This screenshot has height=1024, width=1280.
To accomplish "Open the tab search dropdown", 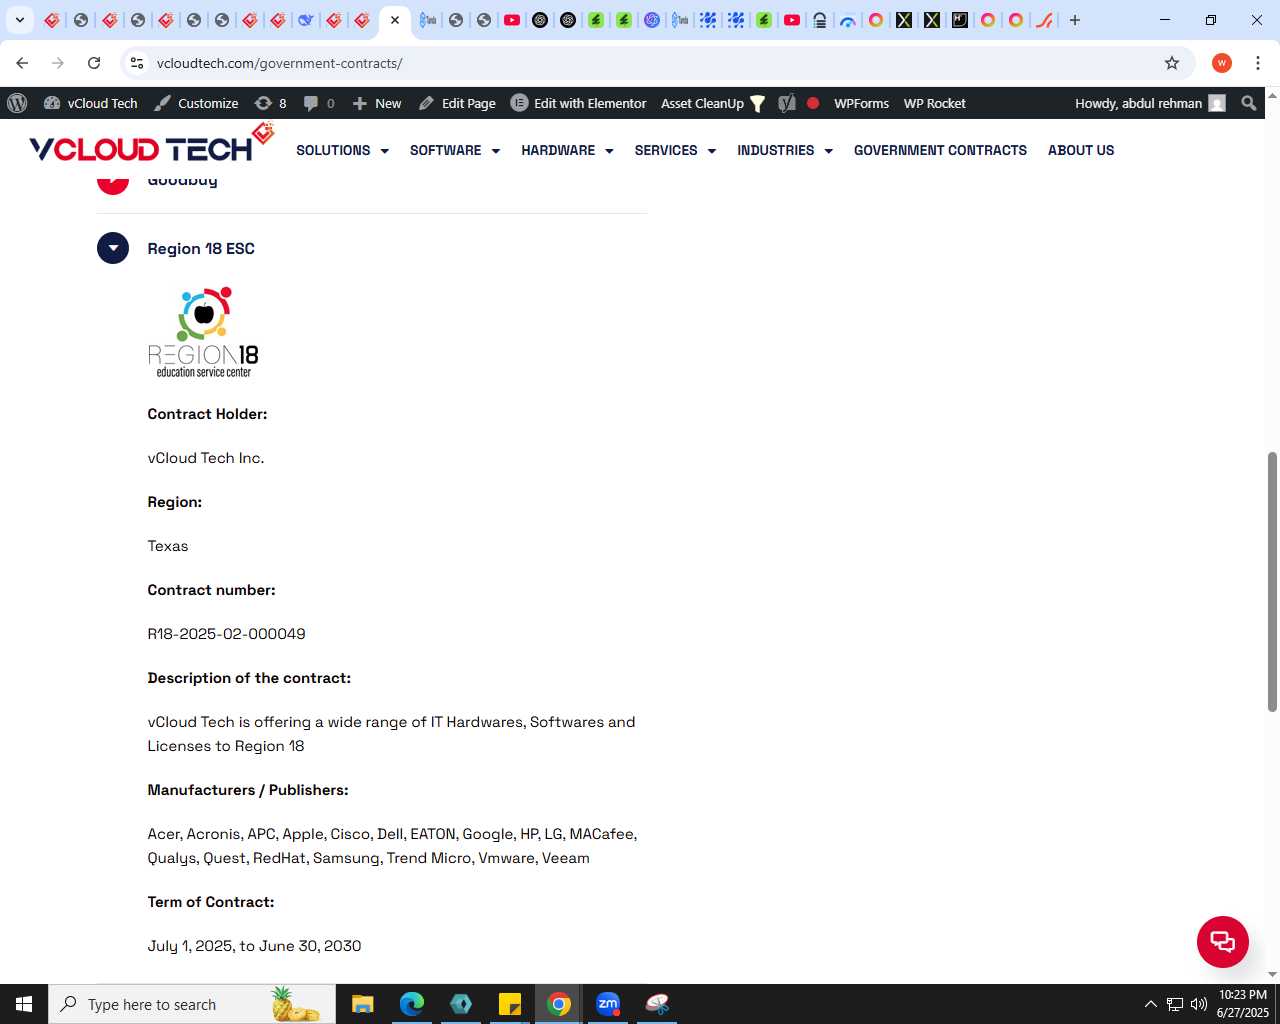I will pyautogui.click(x=19, y=20).
